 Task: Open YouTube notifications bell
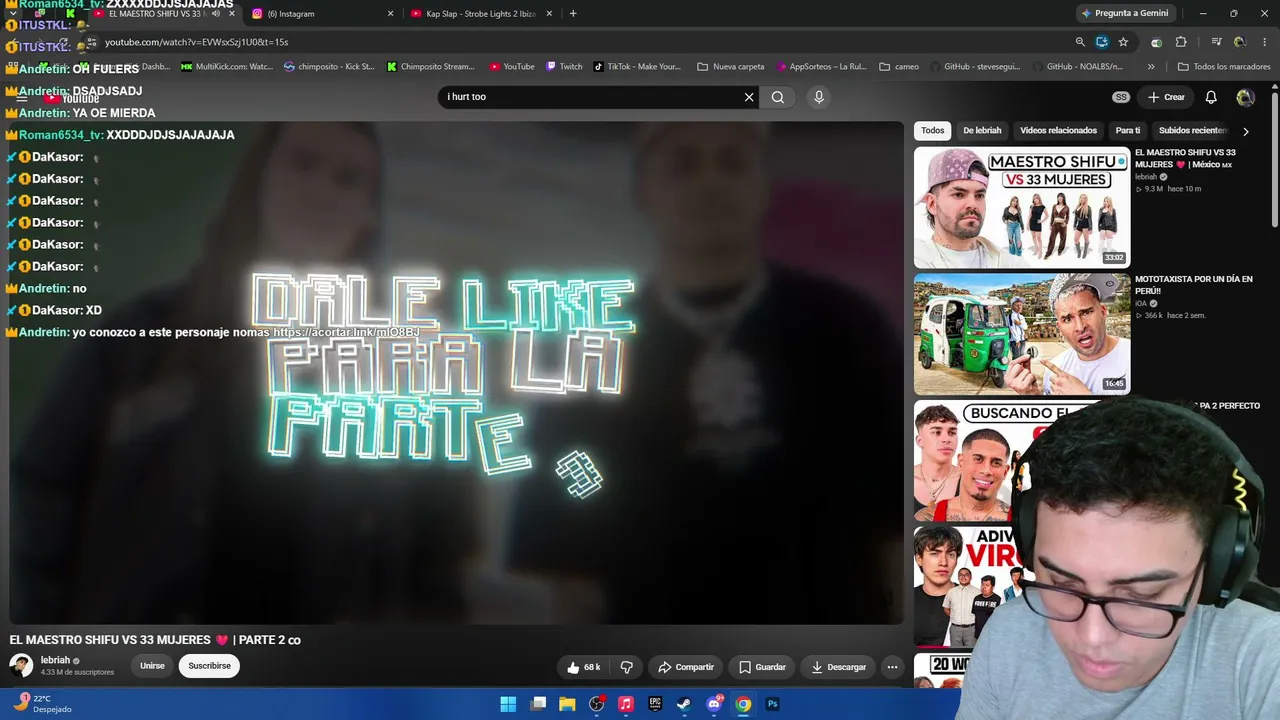click(x=1211, y=97)
